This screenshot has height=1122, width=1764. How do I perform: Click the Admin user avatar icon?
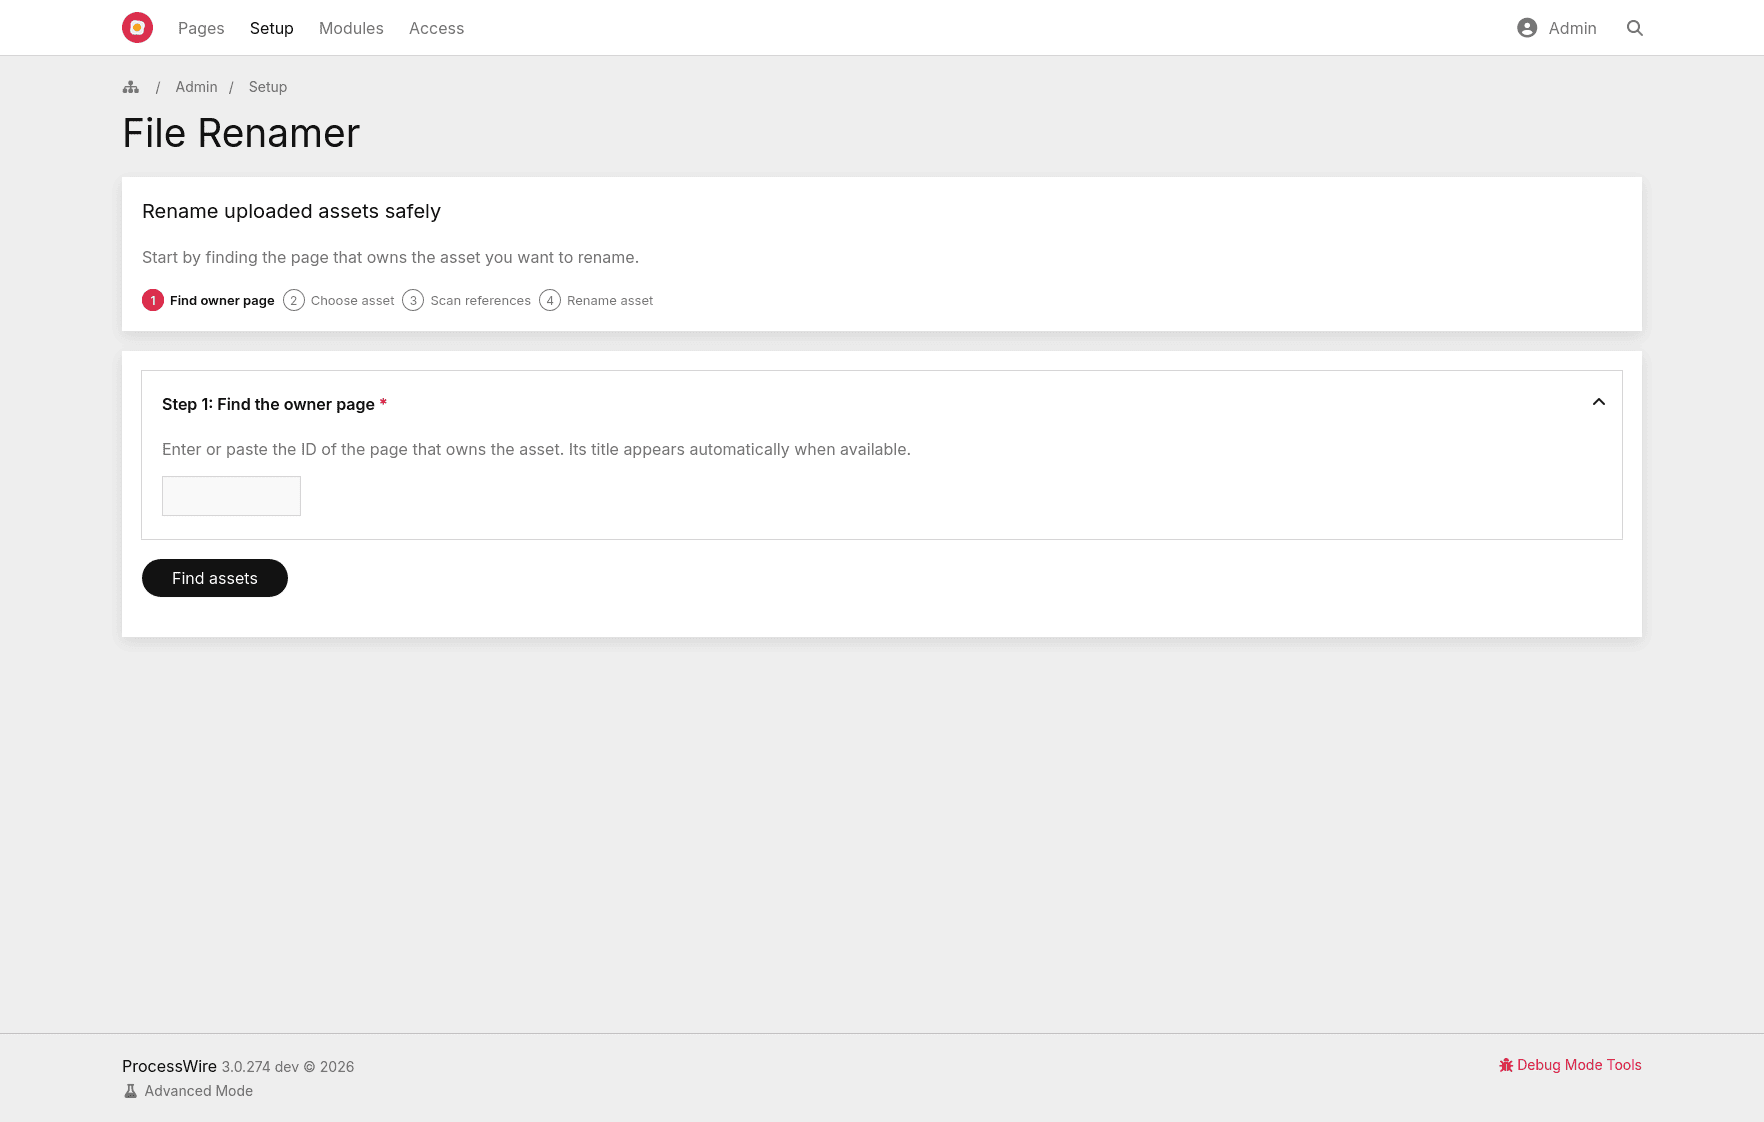click(1527, 28)
